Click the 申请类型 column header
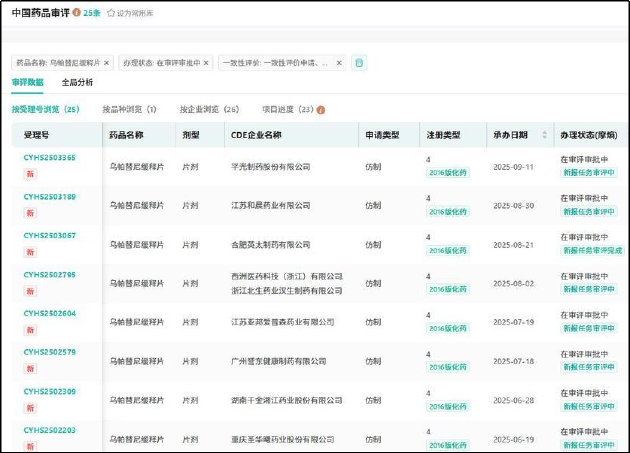Image resolution: width=630 pixels, height=453 pixels. click(382, 135)
